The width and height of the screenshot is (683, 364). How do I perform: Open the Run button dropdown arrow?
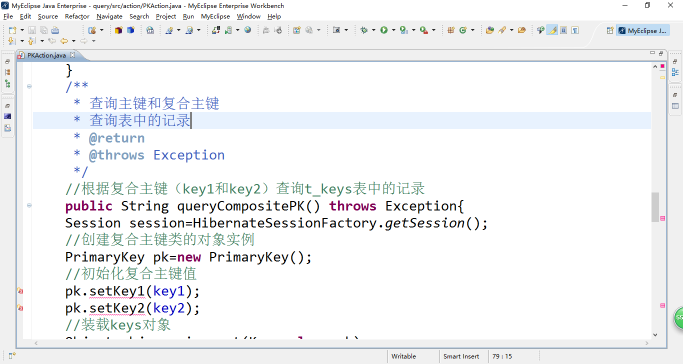(393, 30)
